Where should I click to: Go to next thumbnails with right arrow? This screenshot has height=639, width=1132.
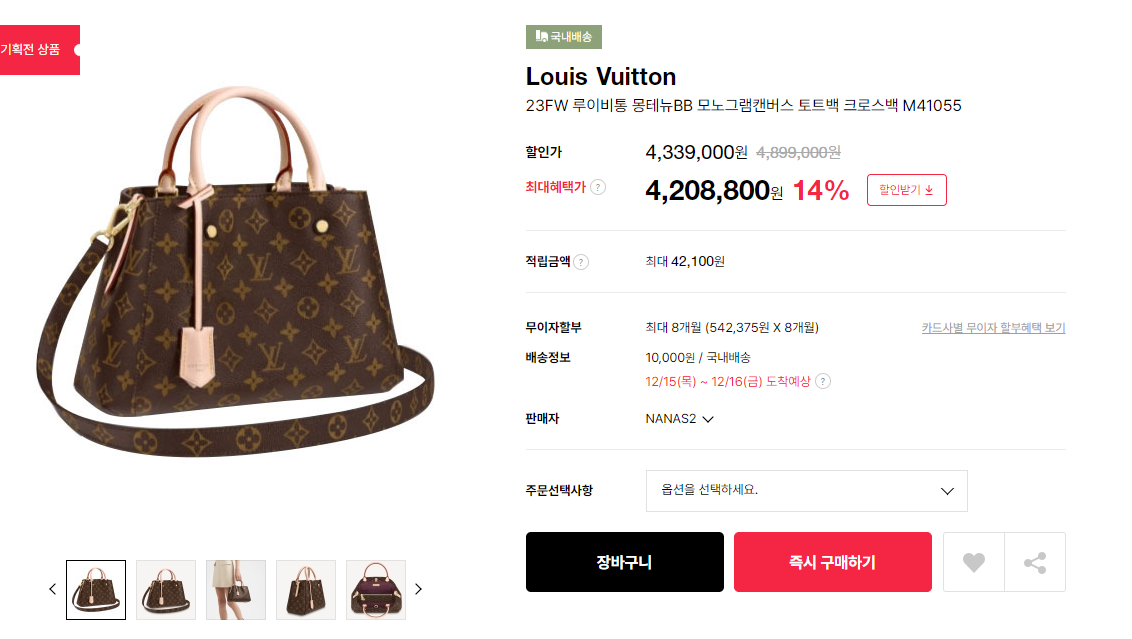418,589
